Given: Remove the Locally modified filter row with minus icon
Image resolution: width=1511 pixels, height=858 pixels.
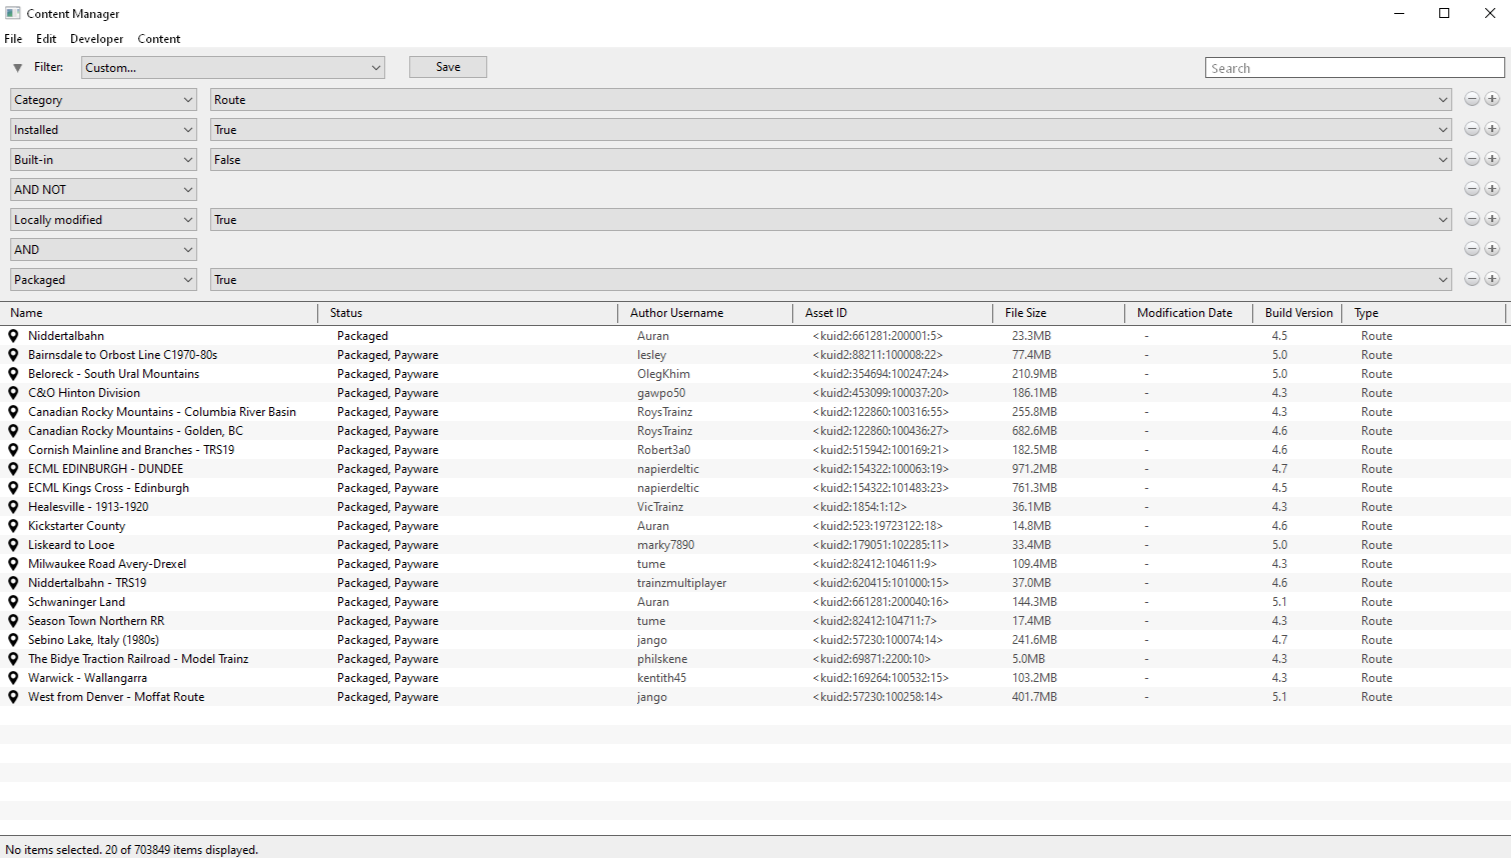Looking at the screenshot, I should pyautogui.click(x=1472, y=219).
